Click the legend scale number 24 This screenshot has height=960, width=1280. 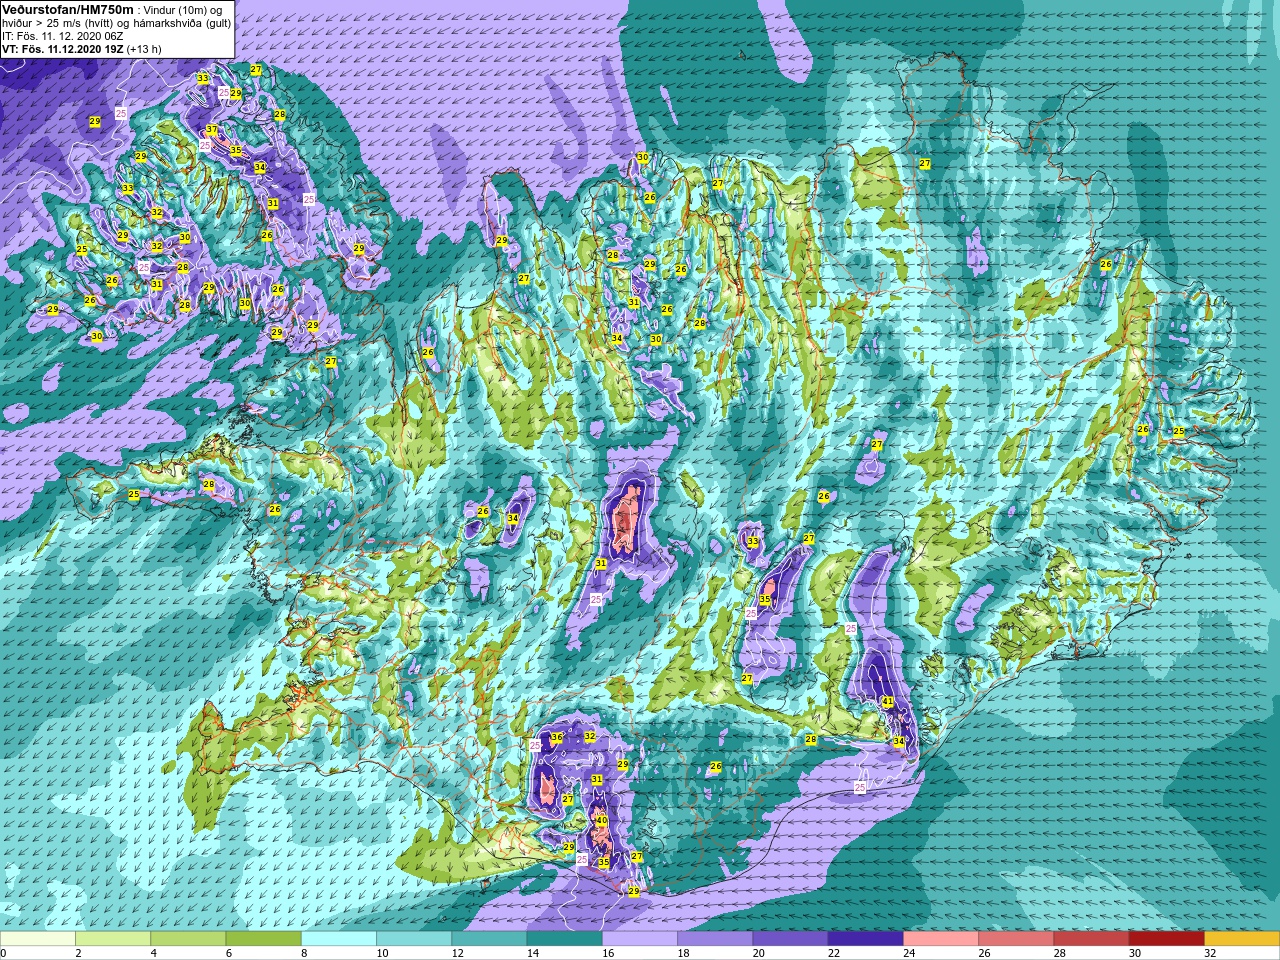(x=909, y=954)
